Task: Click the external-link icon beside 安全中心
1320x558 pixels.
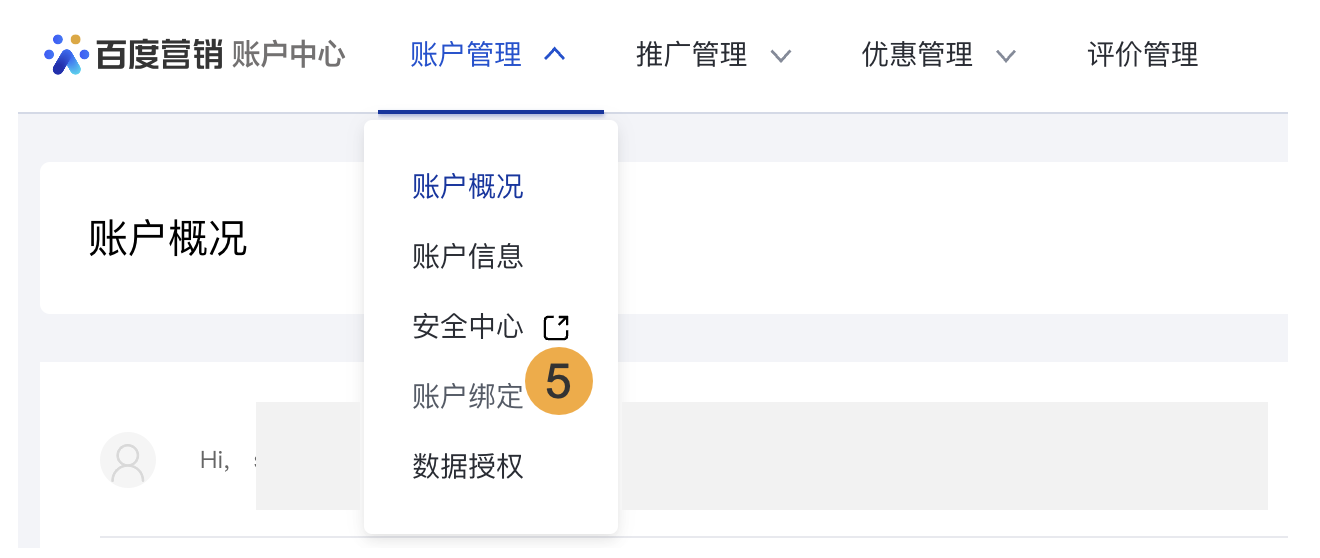Action: point(556,327)
